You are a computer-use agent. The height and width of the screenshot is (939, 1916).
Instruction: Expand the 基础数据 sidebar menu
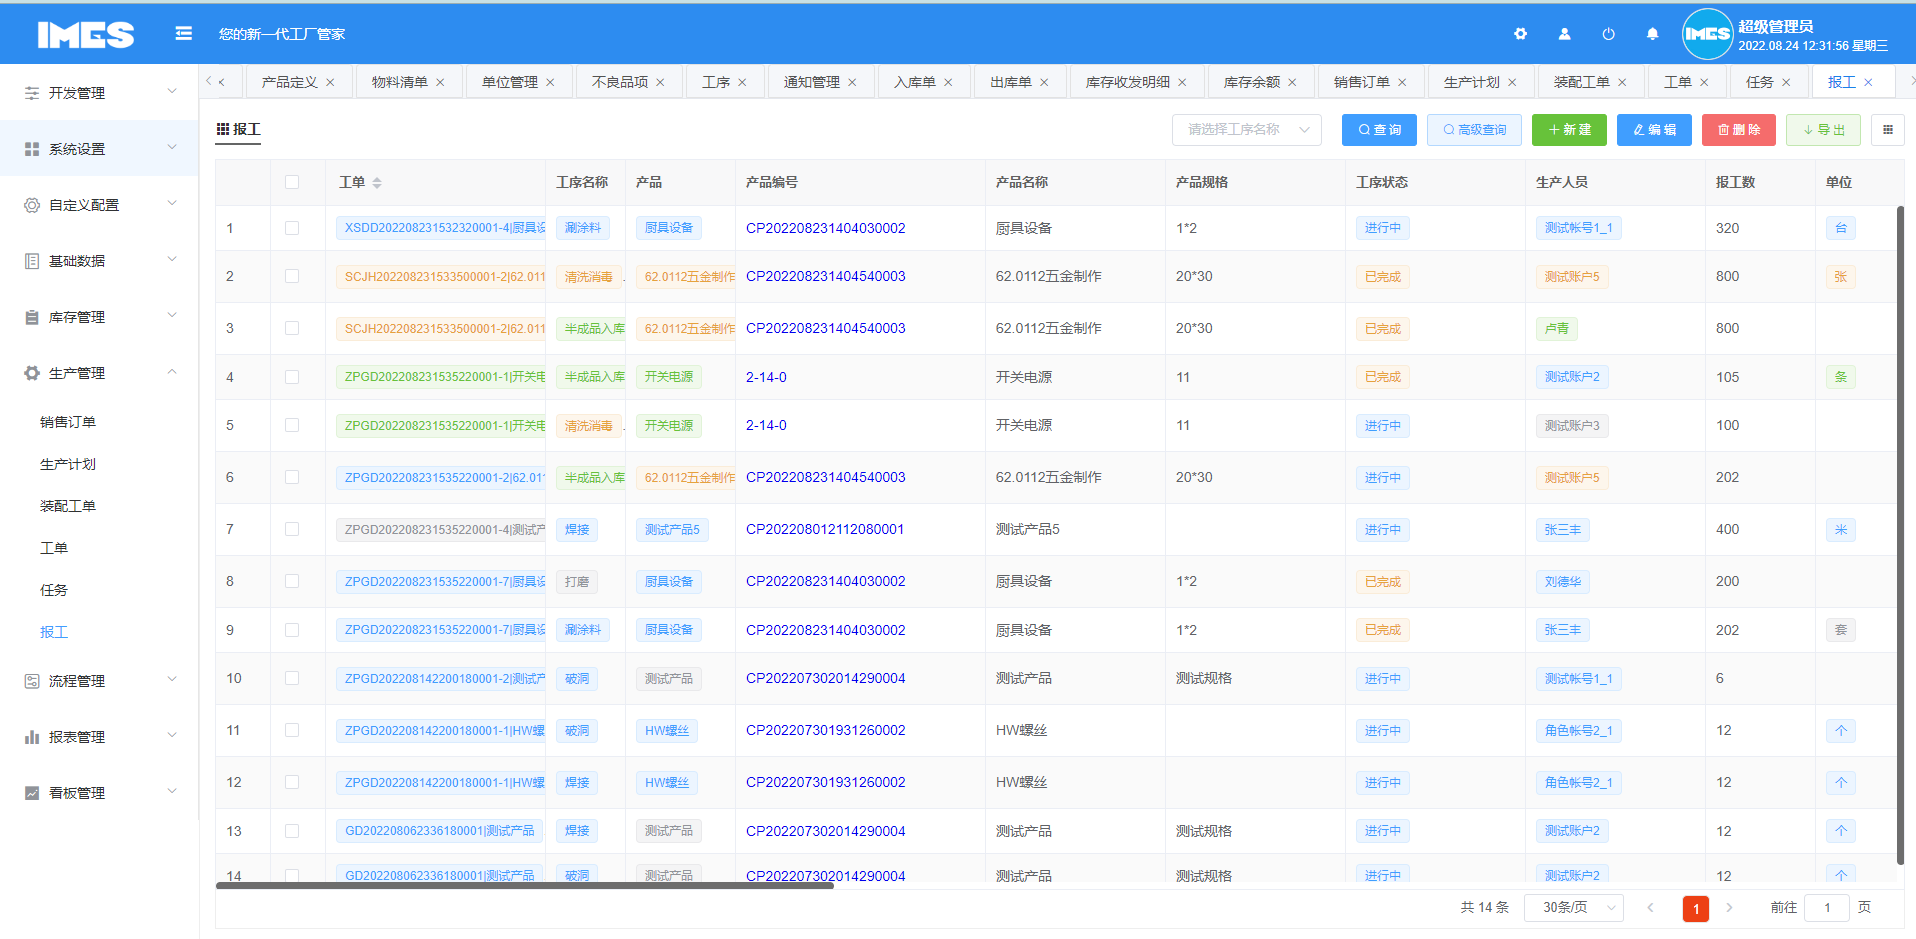[x=100, y=260]
